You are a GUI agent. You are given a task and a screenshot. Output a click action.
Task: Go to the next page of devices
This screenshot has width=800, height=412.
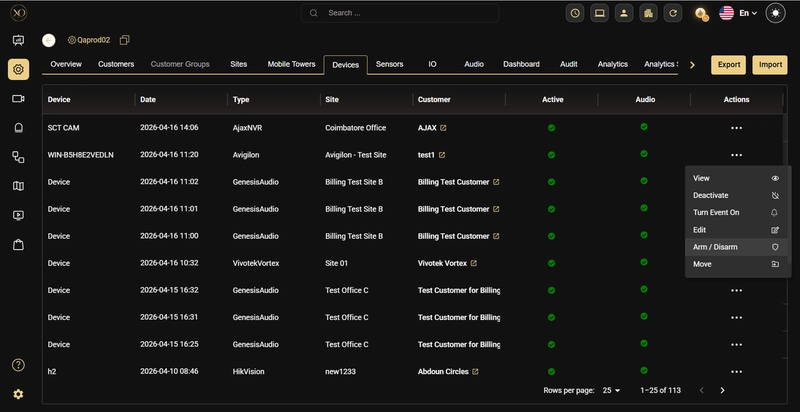722,390
